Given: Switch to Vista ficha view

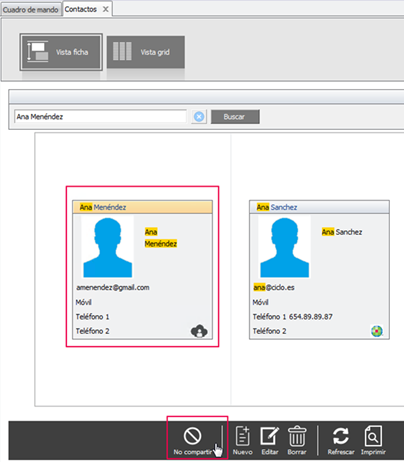Looking at the screenshot, I should [61, 52].
